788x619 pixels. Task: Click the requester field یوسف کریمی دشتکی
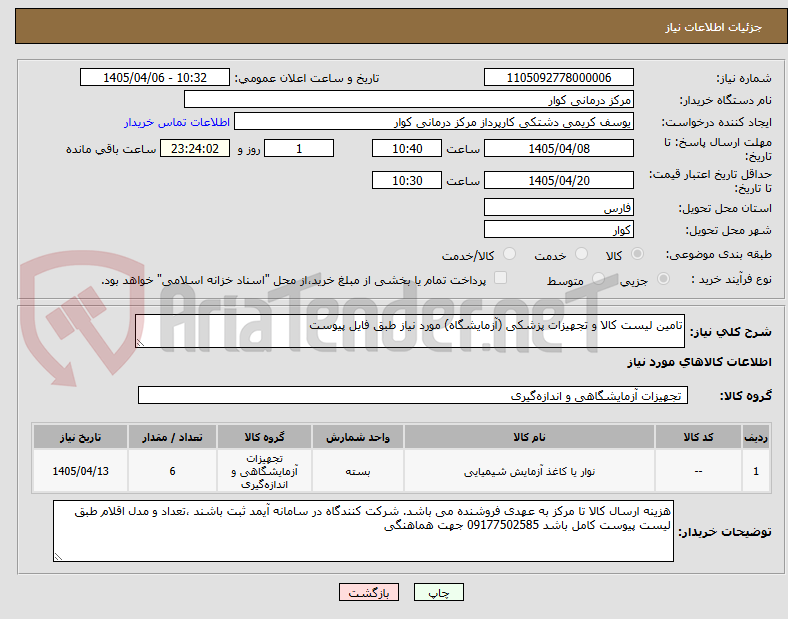pos(434,122)
